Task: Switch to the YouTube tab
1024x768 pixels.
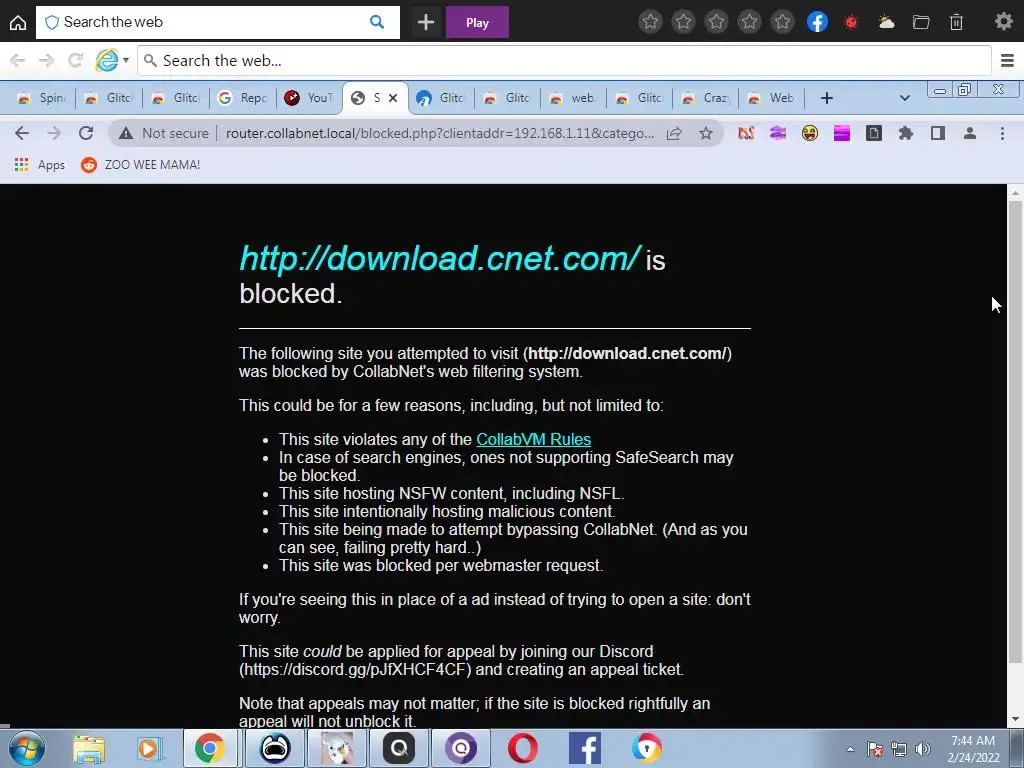Action: coord(309,98)
